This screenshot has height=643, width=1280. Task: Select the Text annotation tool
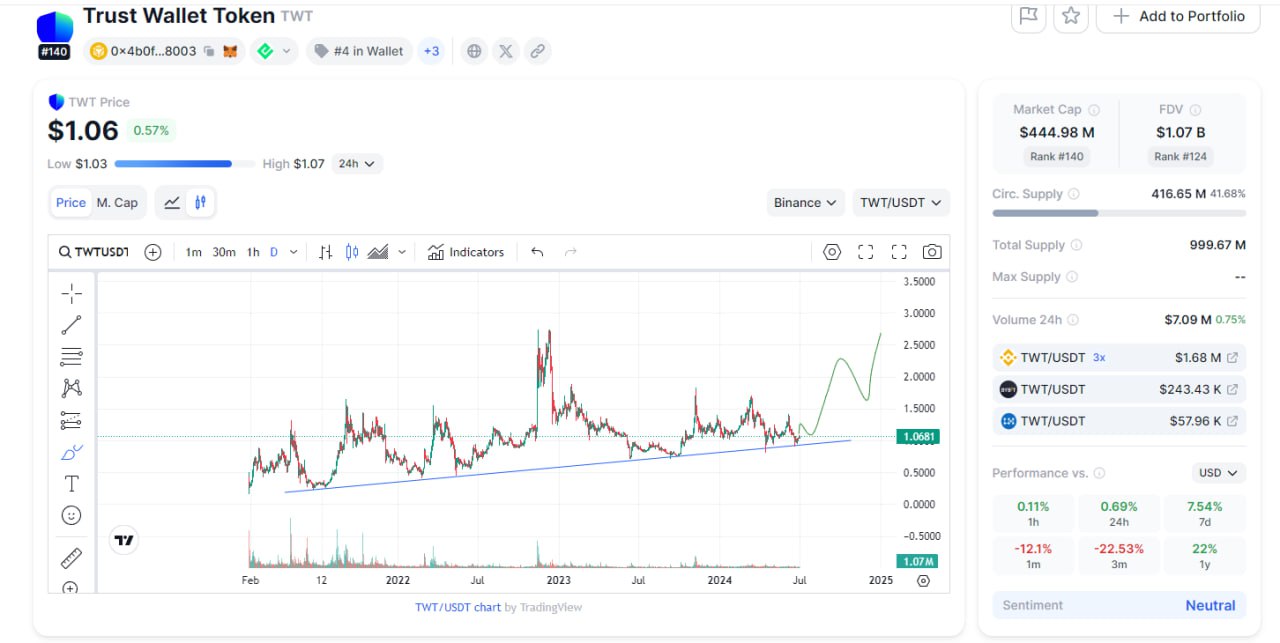point(72,484)
